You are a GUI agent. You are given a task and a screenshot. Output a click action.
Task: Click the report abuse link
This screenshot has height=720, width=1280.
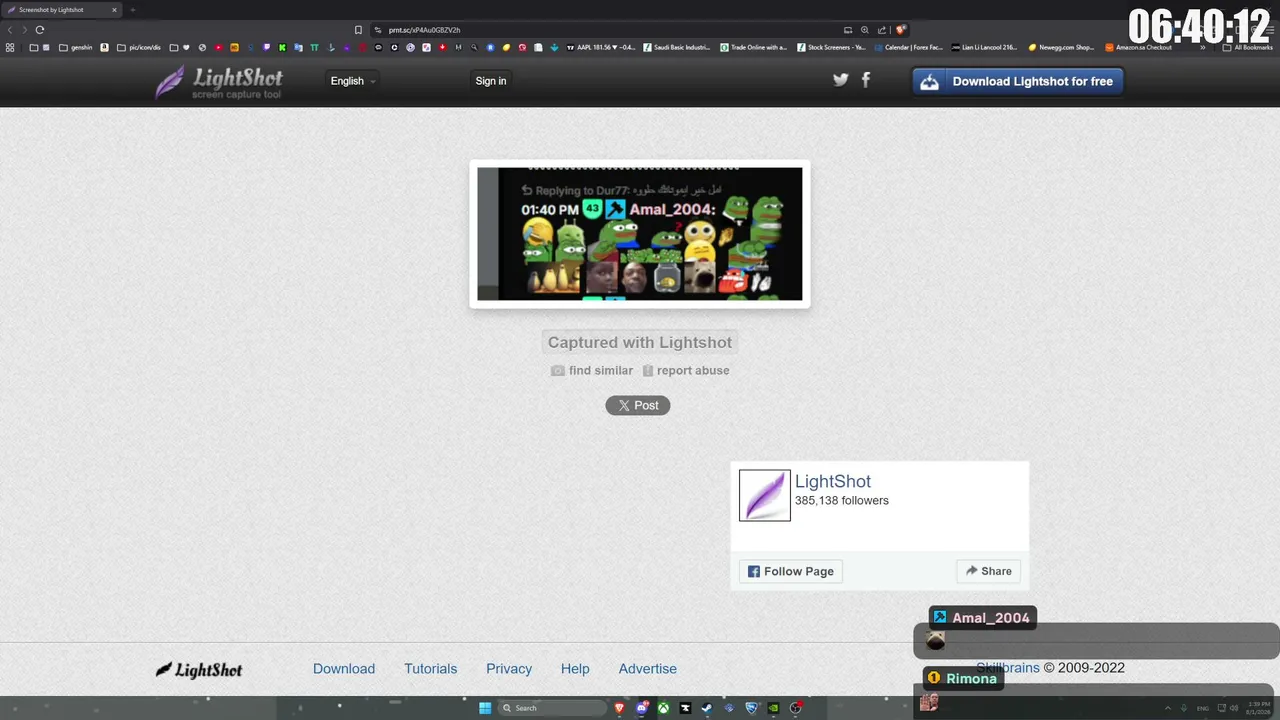[x=686, y=370]
